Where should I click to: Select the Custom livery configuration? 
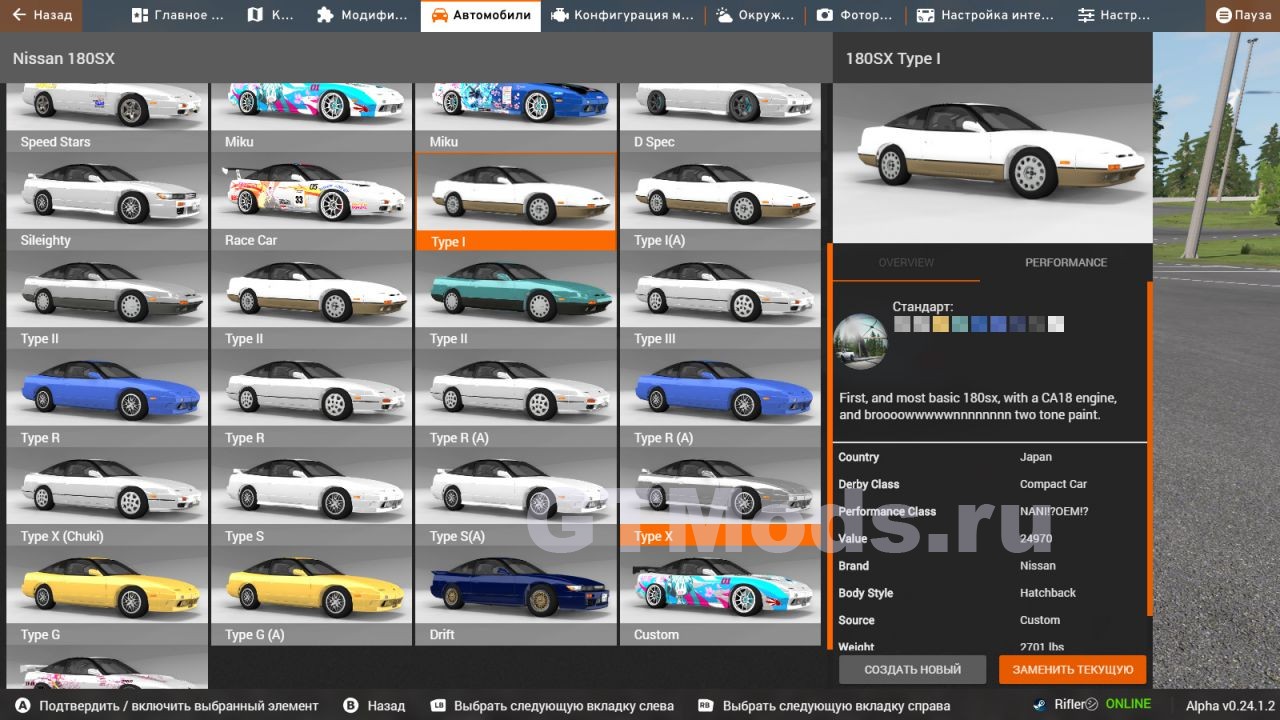(x=720, y=596)
